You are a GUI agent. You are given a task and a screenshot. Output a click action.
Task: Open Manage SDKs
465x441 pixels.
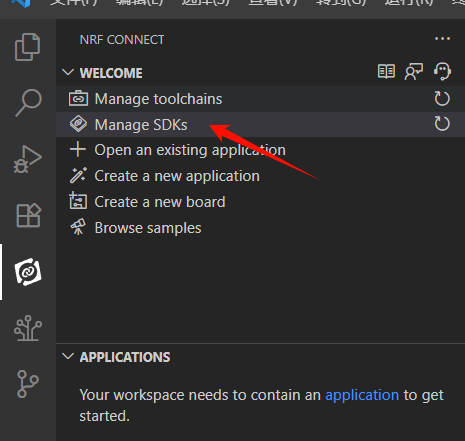click(260, 125)
